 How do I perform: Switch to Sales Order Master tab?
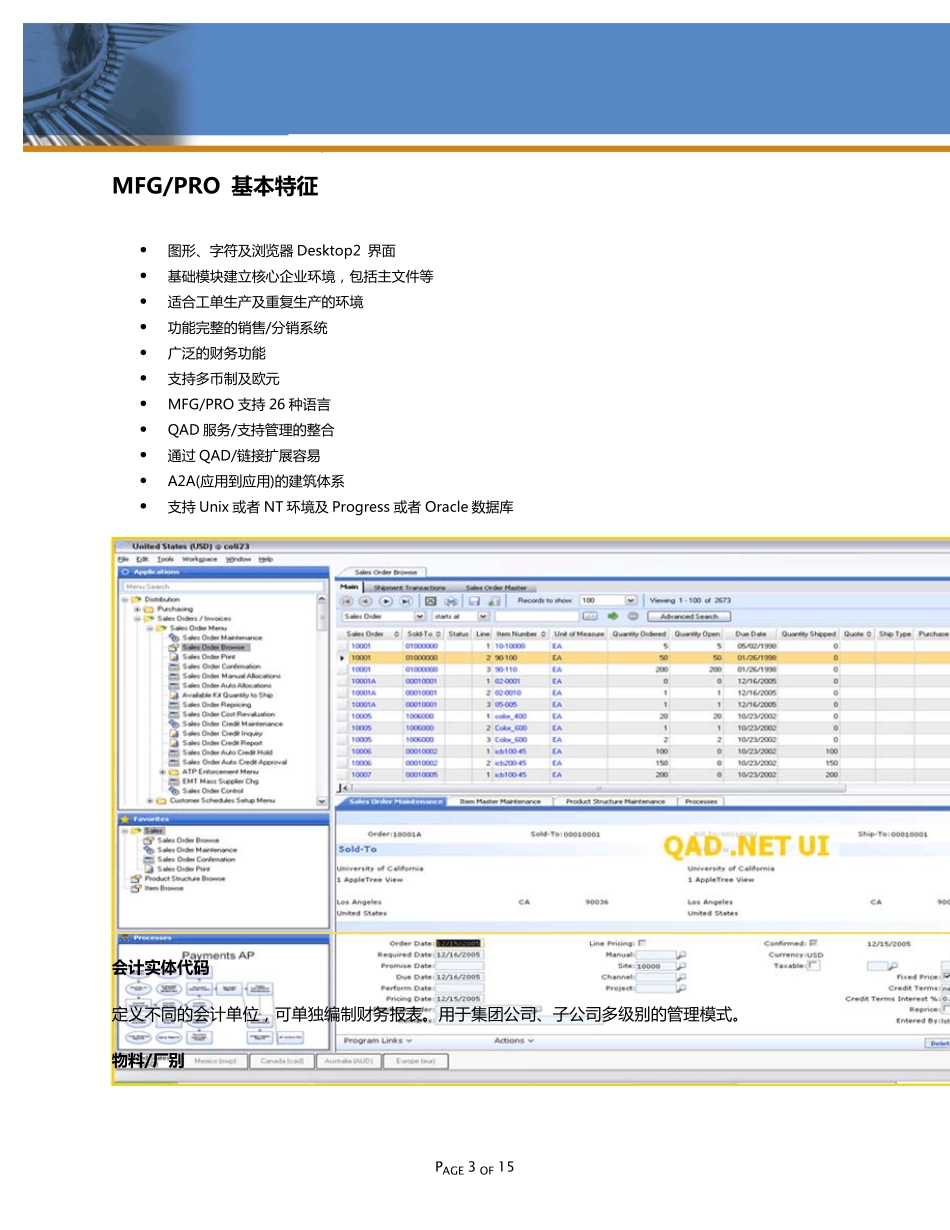tap(496, 588)
